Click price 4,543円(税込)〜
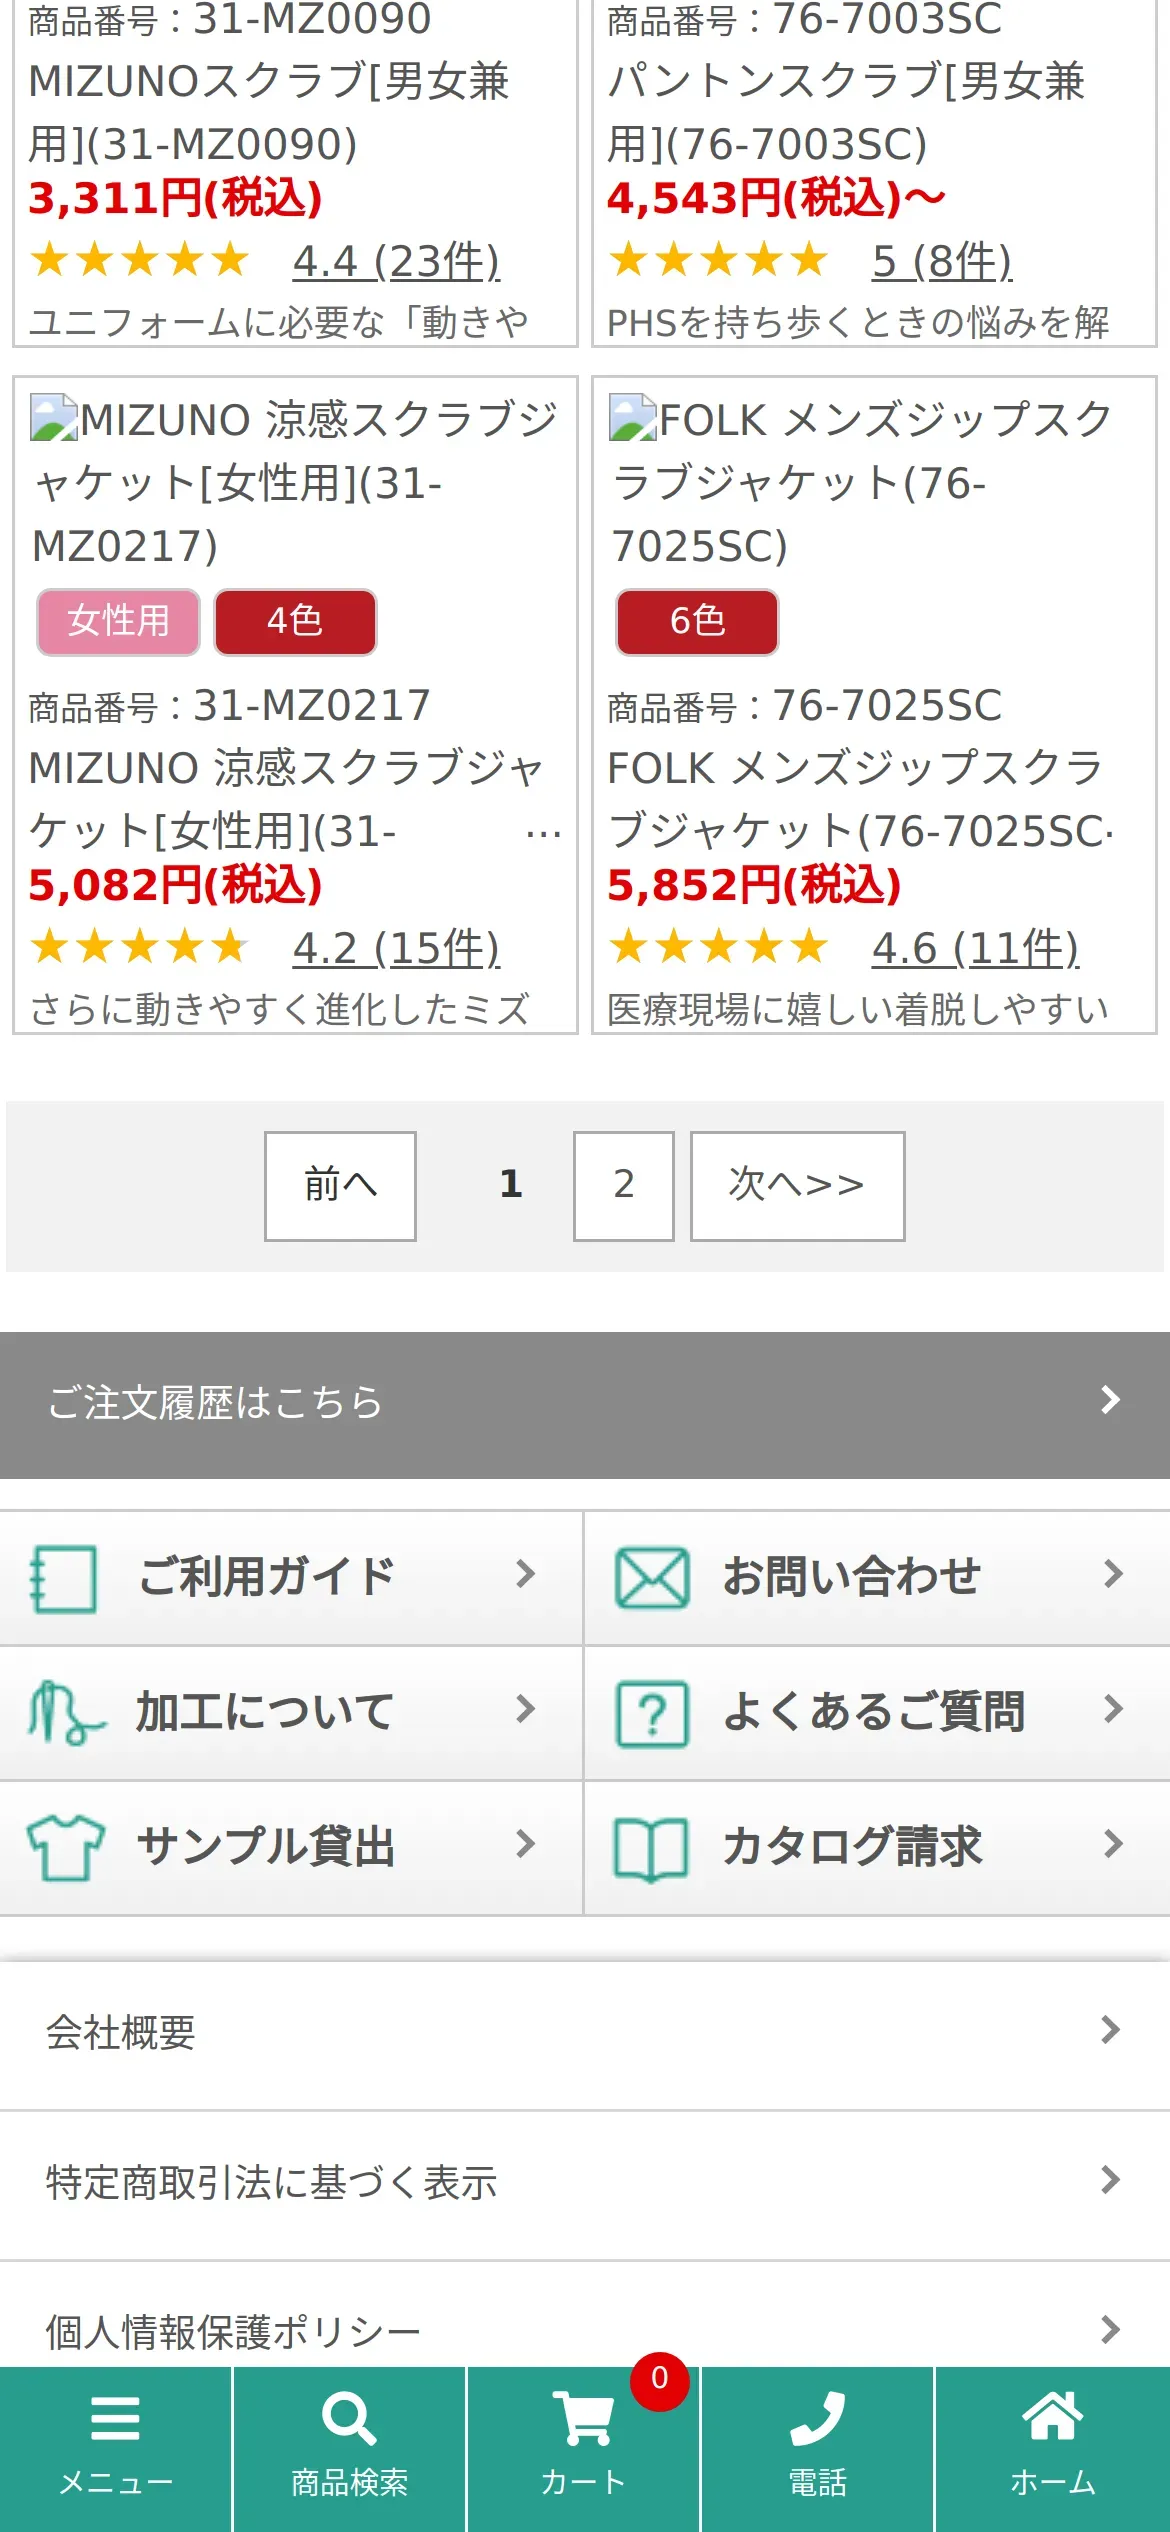Image resolution: width=1170 pixels, height=2532 pixels. [776, 198]
